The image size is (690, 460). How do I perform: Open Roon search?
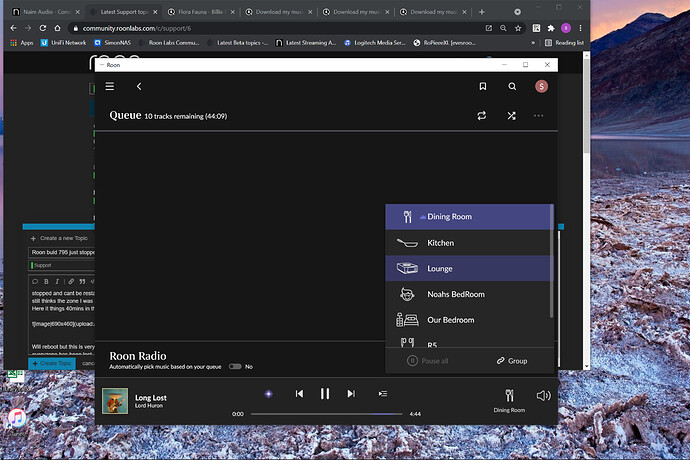(x=512, y=86)
